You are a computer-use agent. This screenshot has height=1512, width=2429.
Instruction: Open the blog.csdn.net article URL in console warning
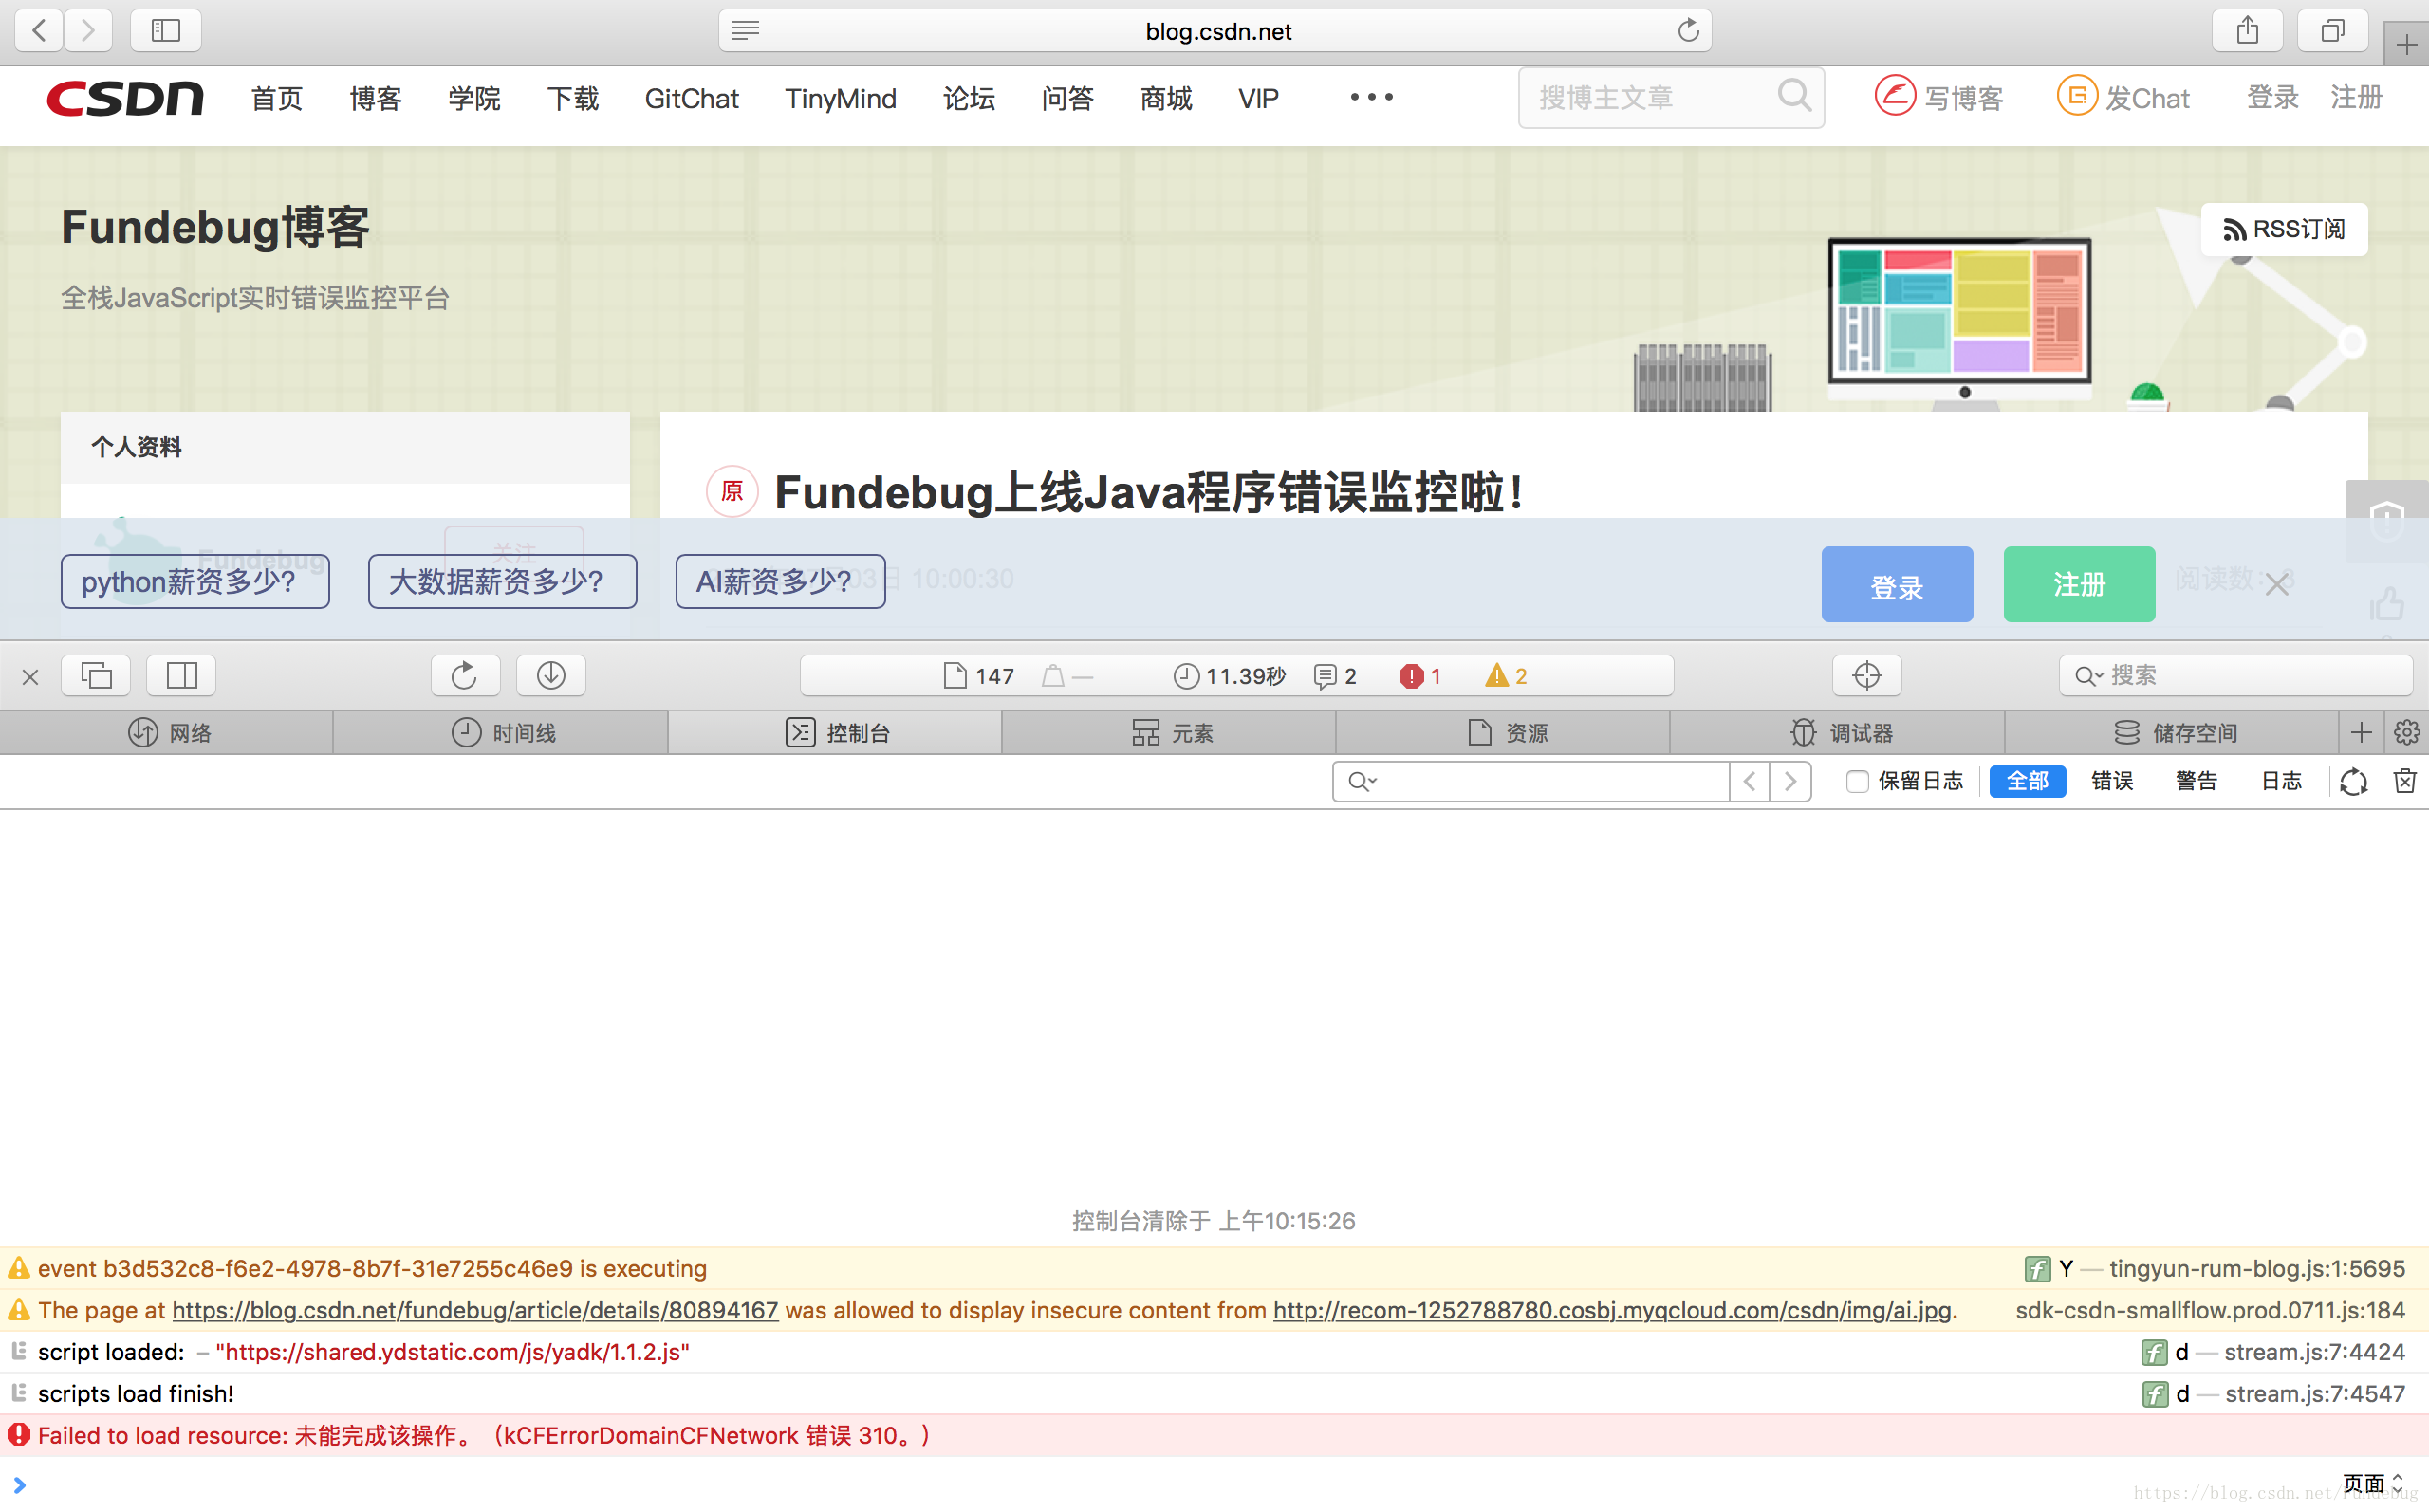[475, 1310]
